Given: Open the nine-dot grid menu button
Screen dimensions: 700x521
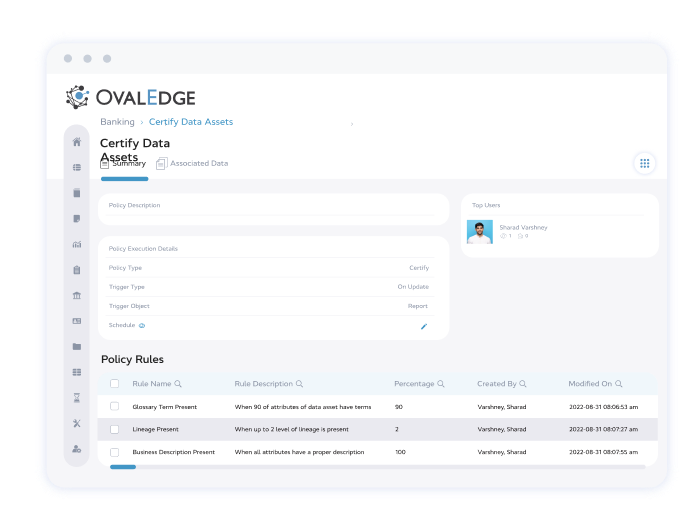Looking at the screenshot, I should [645, 163].
